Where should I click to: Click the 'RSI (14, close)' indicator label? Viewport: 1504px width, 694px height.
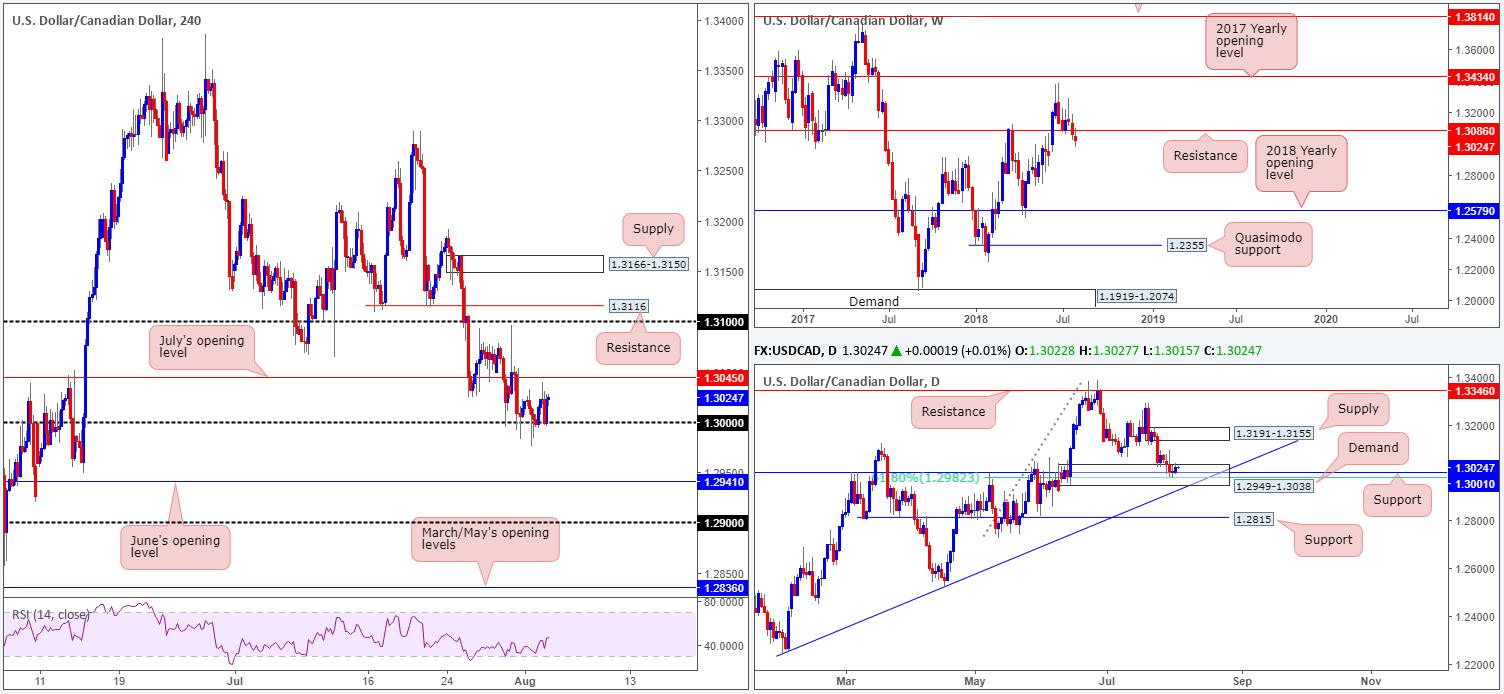pyautogui.click(x=51, y=614)
